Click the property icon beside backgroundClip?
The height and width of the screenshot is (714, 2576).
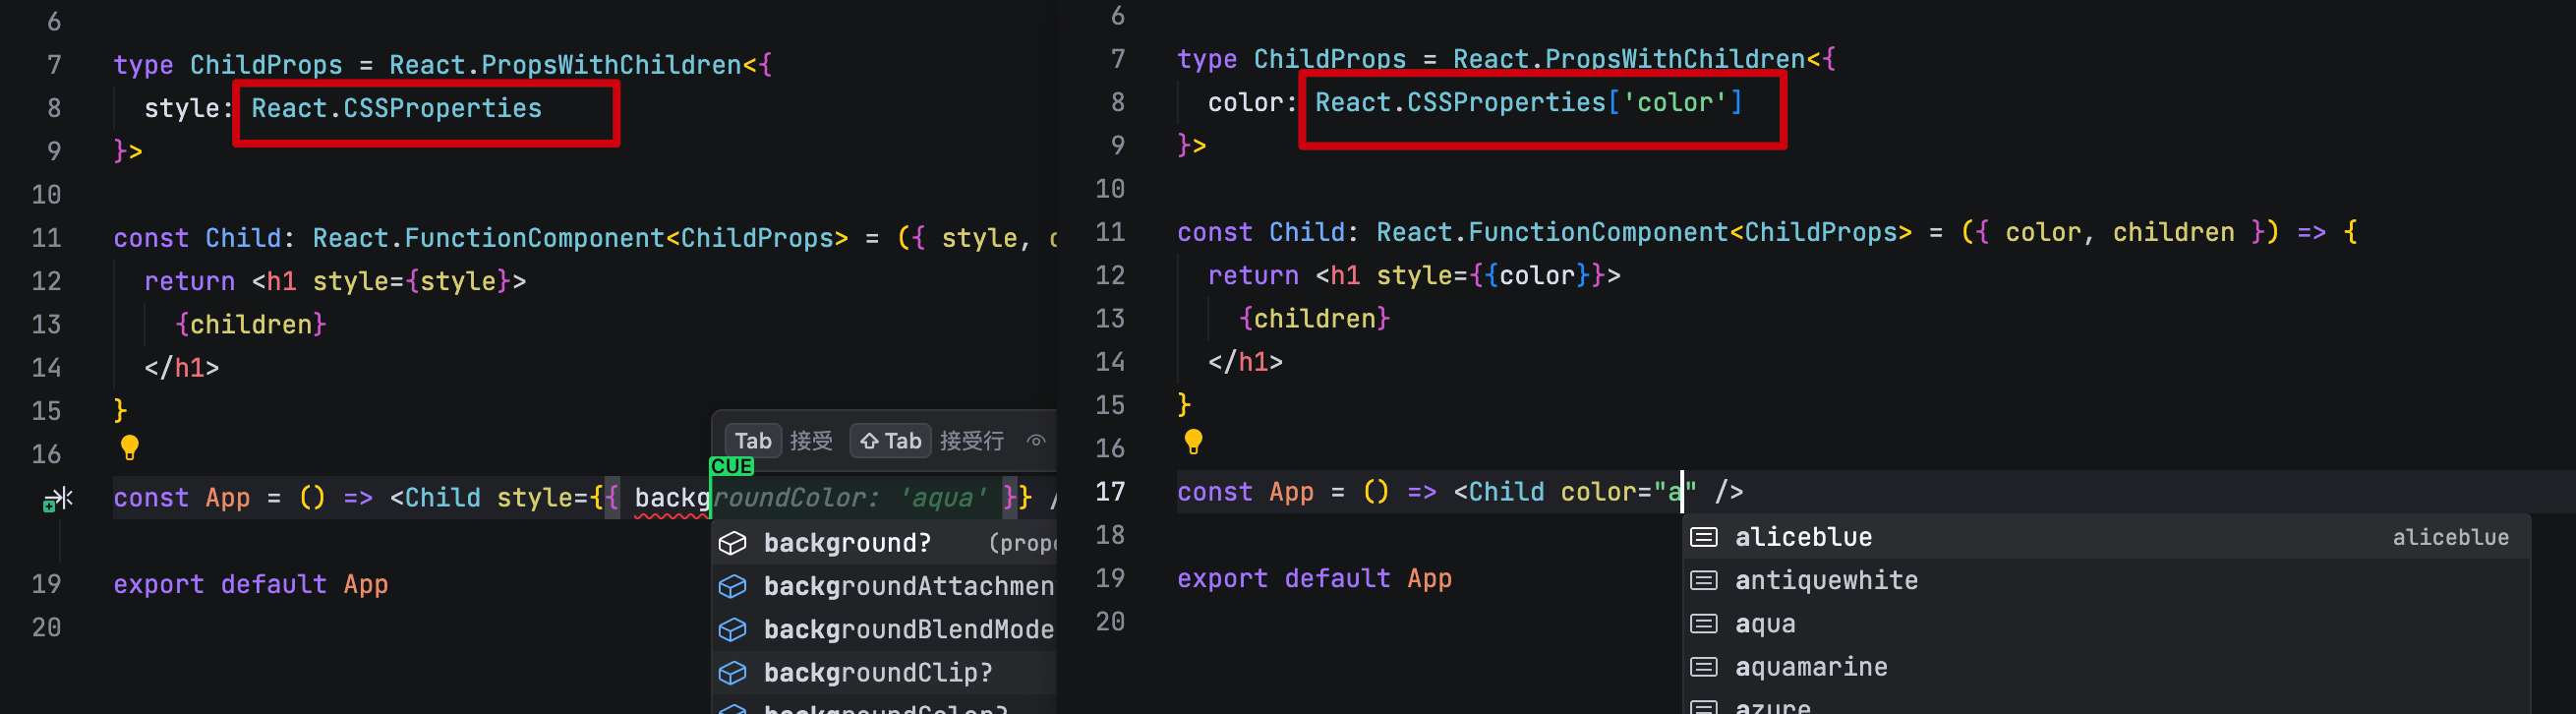(733, 672)
